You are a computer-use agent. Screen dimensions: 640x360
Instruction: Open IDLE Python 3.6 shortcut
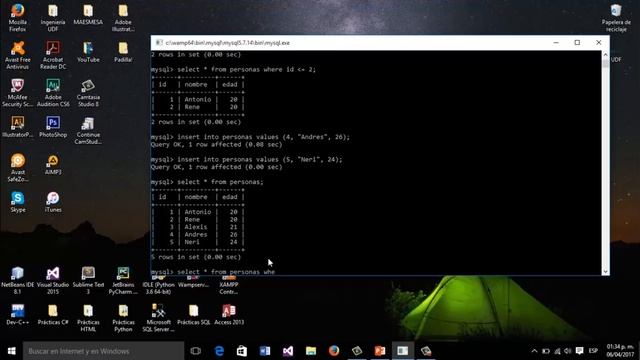coord(158,285)
